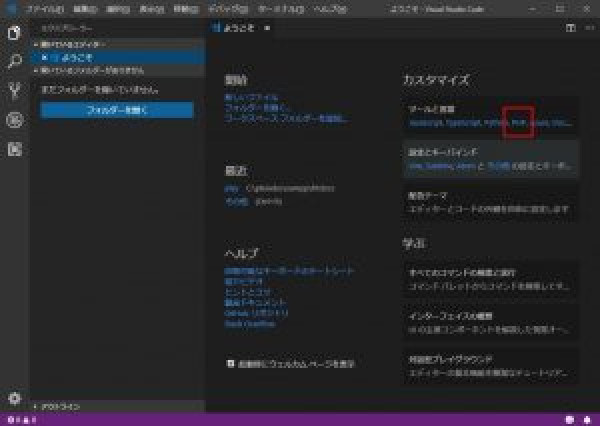600x426 pixels.
Task: Open the ファイル(F) menu
Action: point(45,9)
